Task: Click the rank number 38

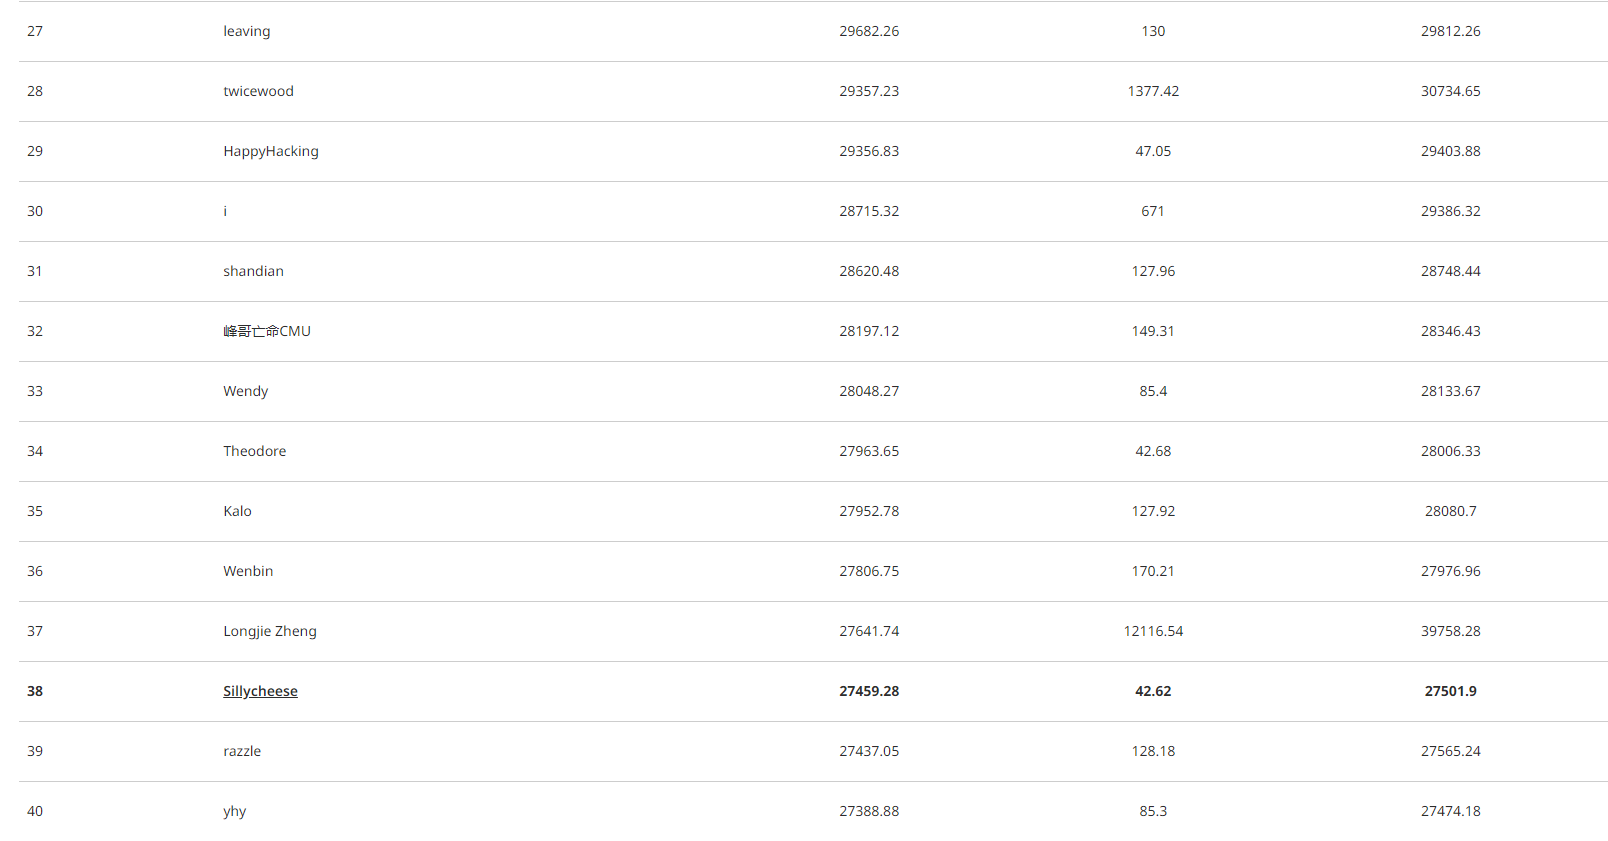Action: [x=35, y=691]
